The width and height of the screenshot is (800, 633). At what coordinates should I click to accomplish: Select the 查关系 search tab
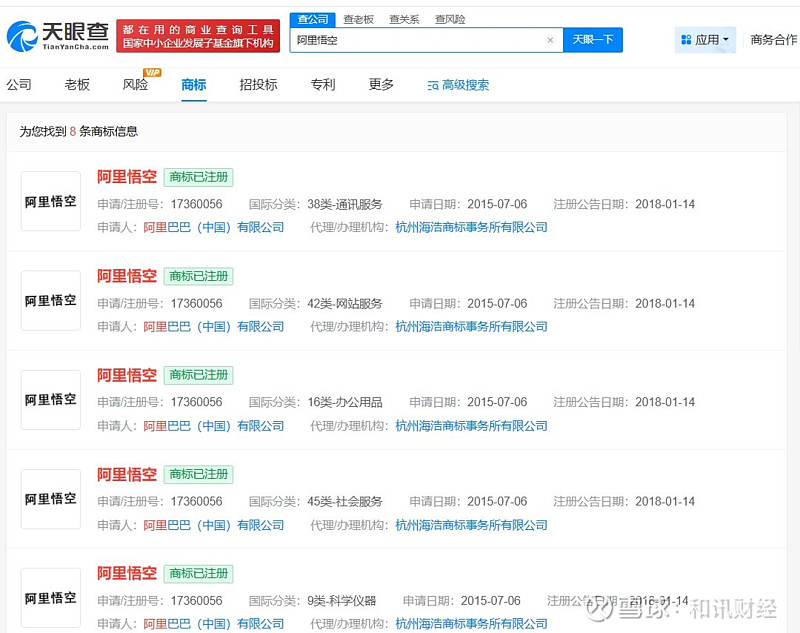pyautogui.click(x=404, y=19)
